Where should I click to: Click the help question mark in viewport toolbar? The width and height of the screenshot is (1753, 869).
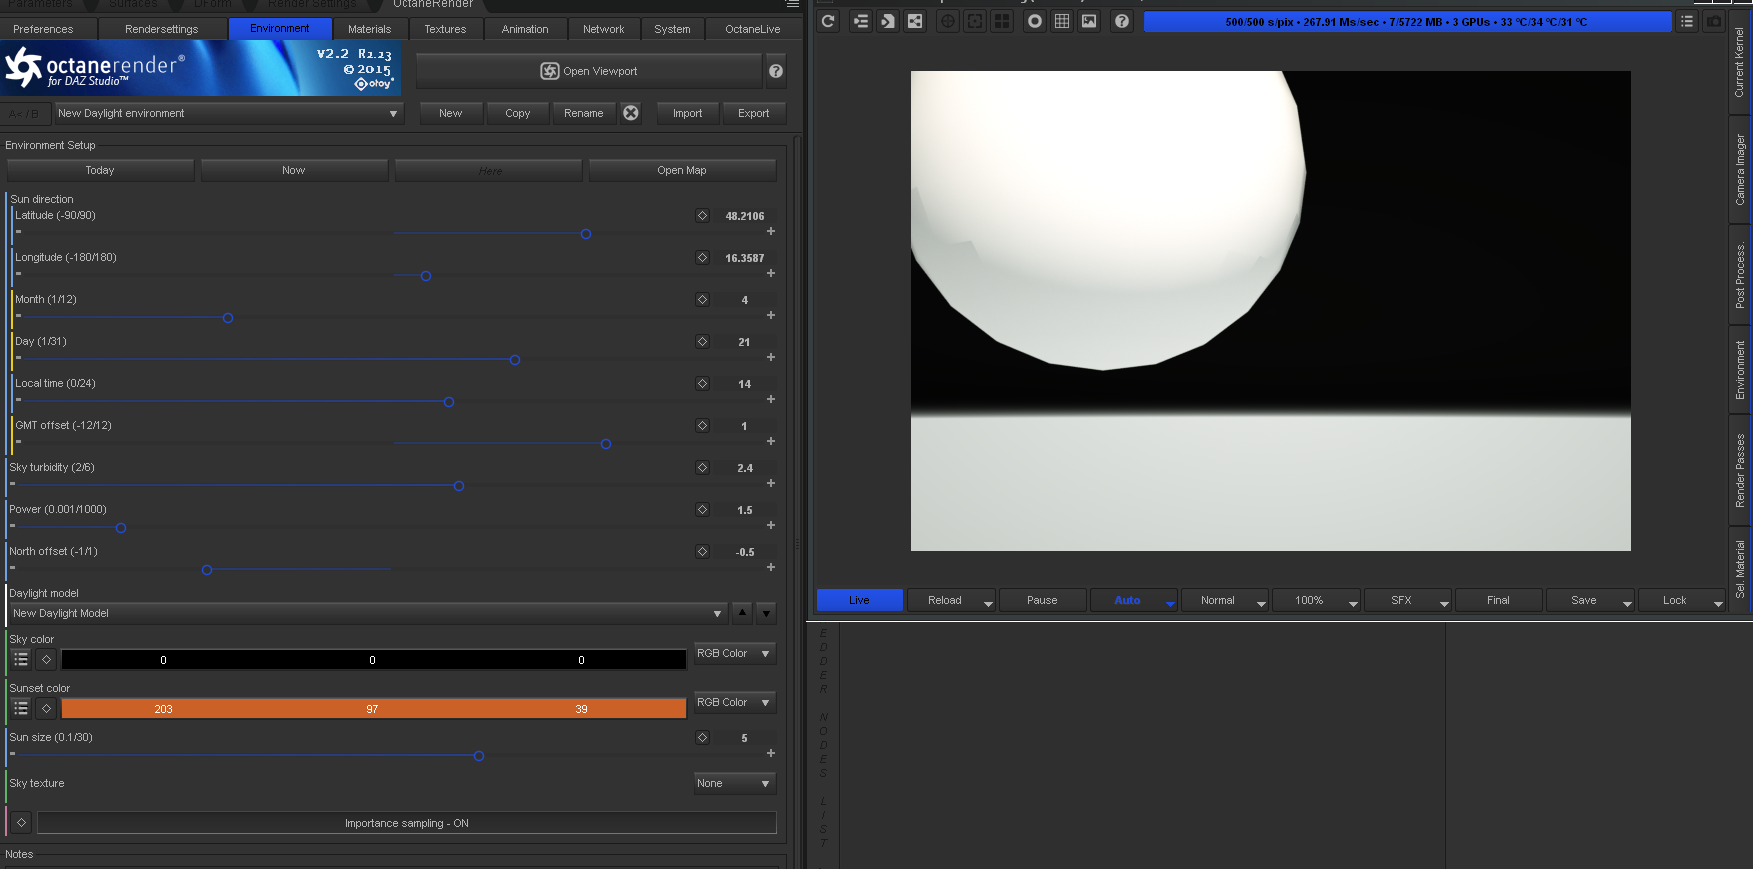[1122, 21]
